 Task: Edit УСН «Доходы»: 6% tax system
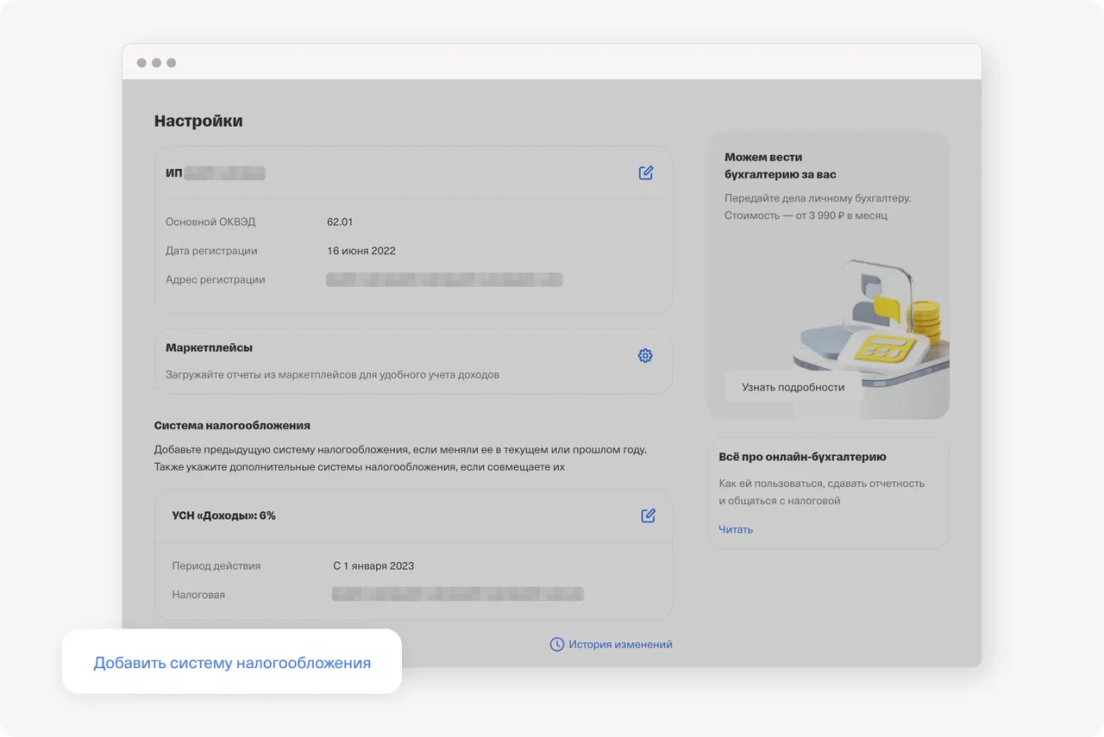(648, 515)
